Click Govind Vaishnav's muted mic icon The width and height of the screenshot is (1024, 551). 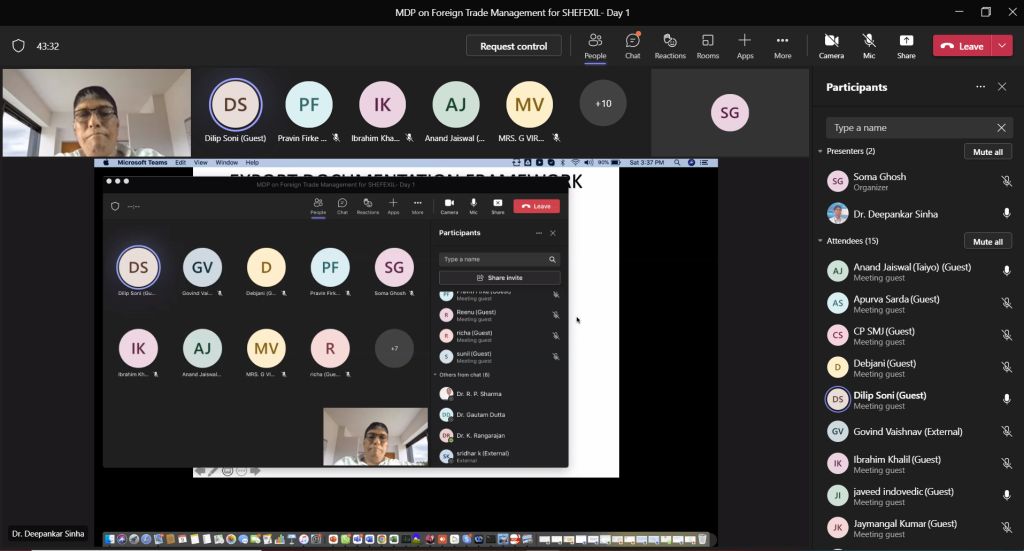(x=1006, y=431)
